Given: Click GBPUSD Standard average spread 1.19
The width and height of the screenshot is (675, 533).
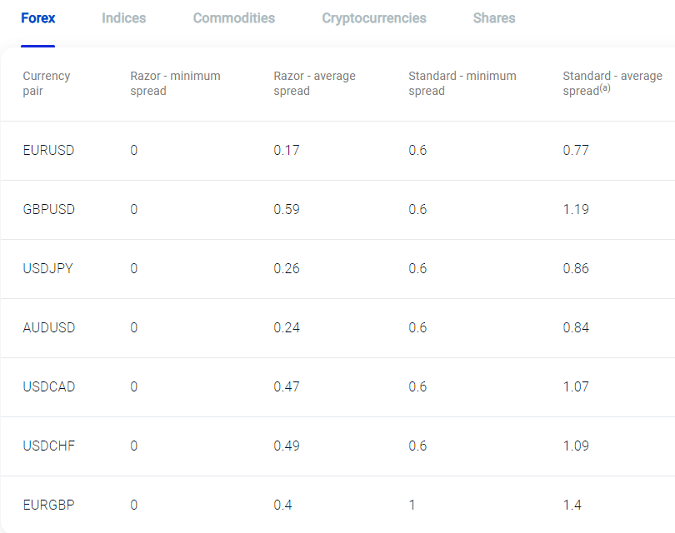Looking at the screenshot, I should click(576, 209).
